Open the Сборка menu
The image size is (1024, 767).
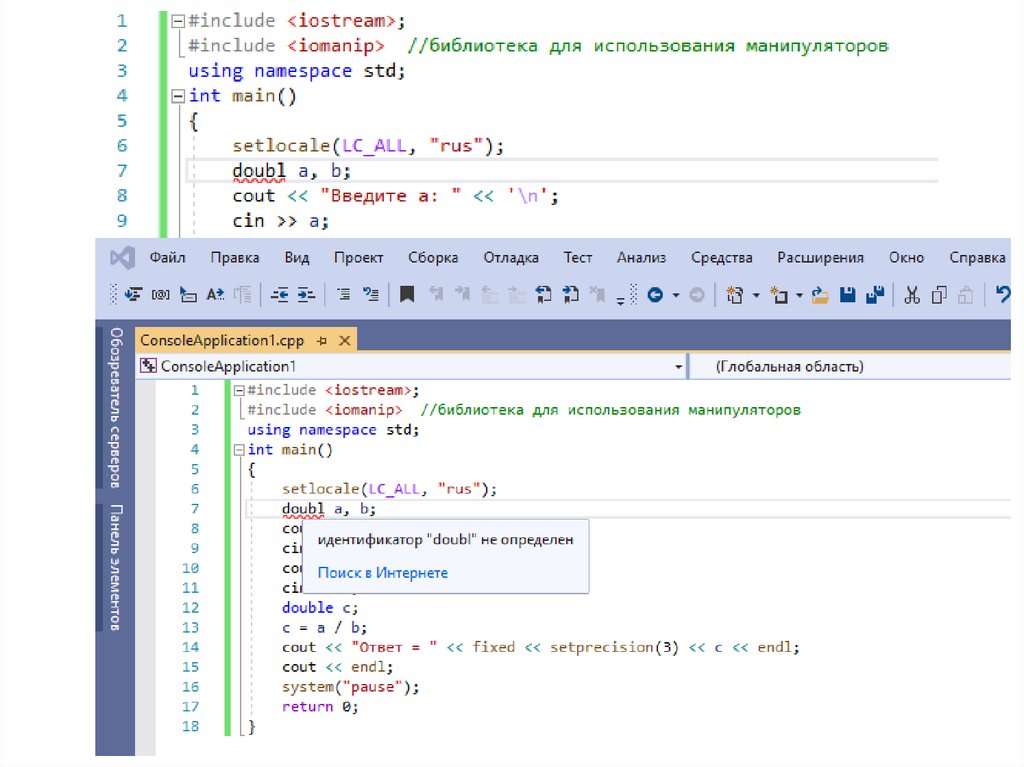(433, 257)
